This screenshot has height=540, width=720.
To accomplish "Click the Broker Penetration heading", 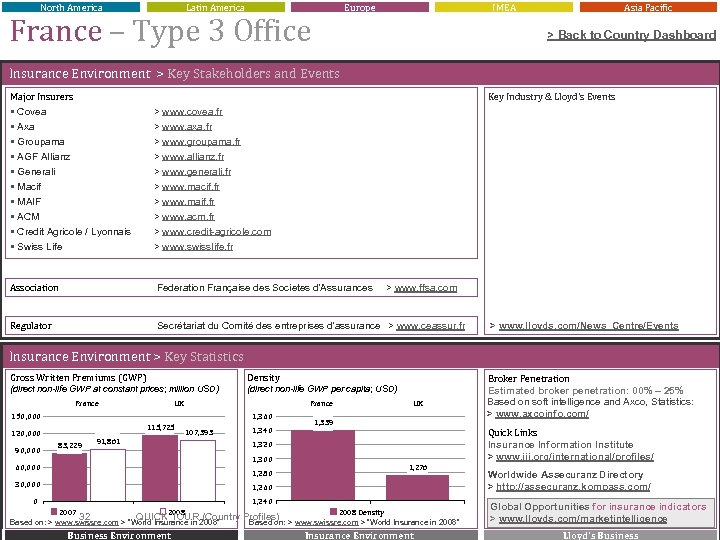I will (x=529, y=379).
